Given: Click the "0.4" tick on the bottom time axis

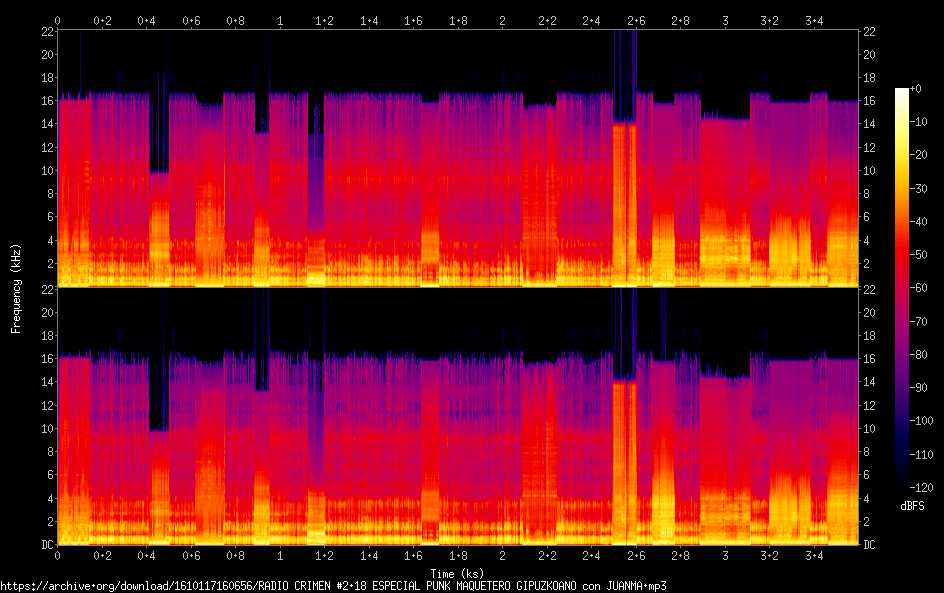Looking at the screenshot, I should coord(146,556).
